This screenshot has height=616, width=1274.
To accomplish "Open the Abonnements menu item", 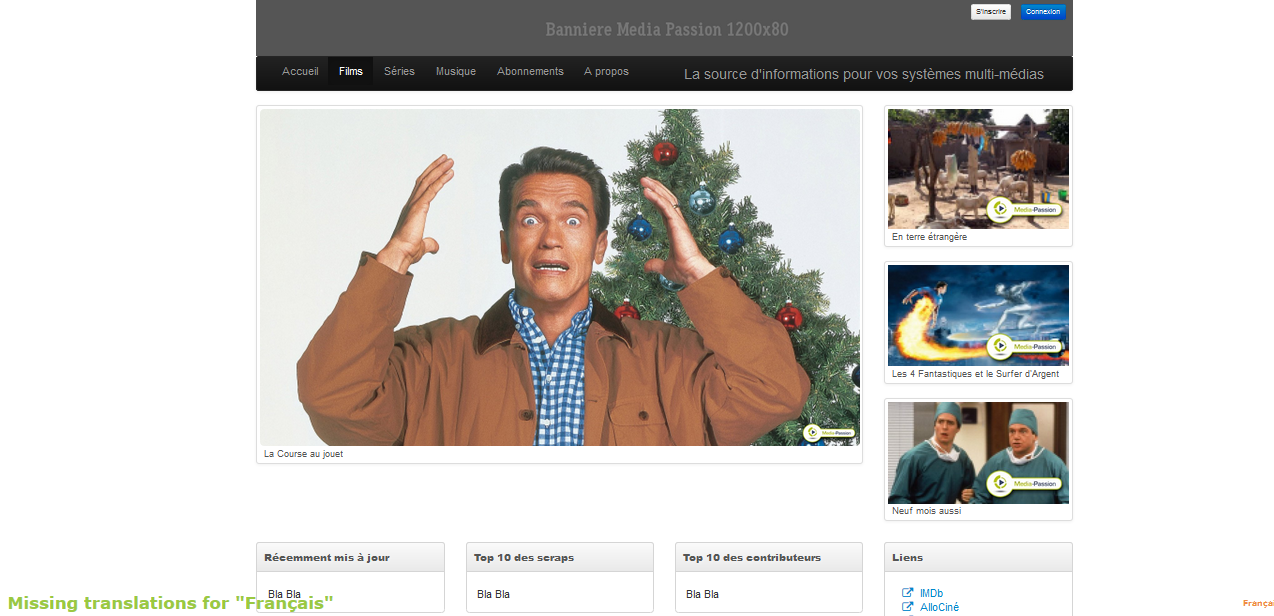I will [530, 71].
